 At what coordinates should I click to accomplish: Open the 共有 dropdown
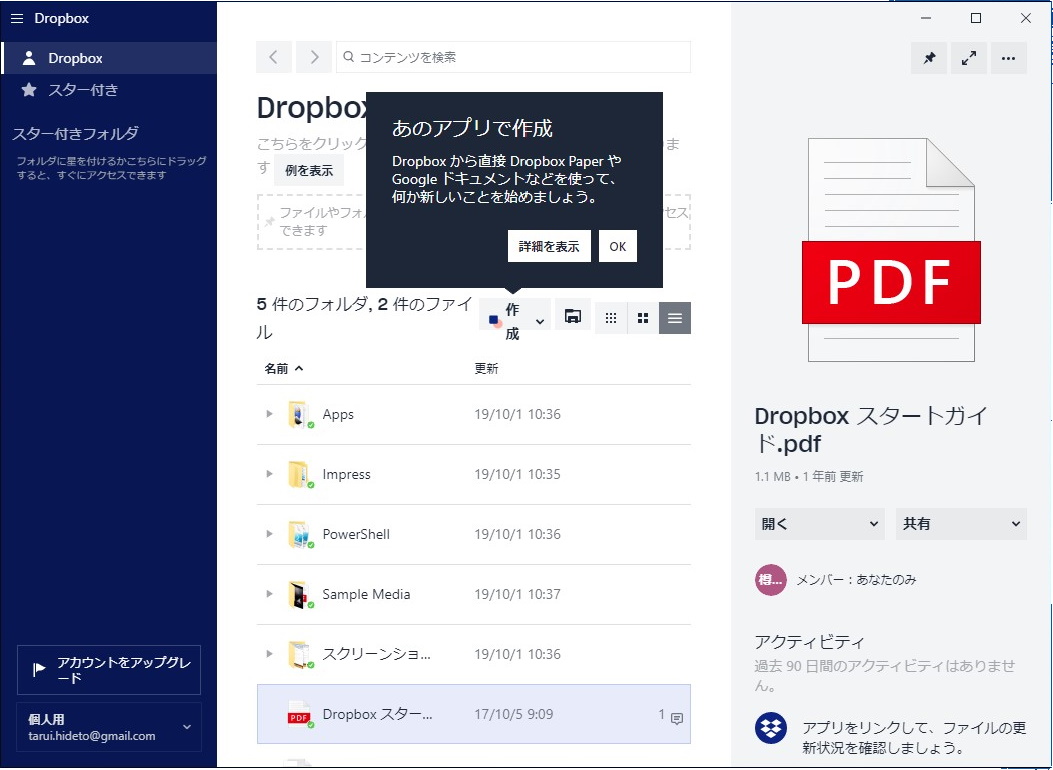[x=960, y=523]
